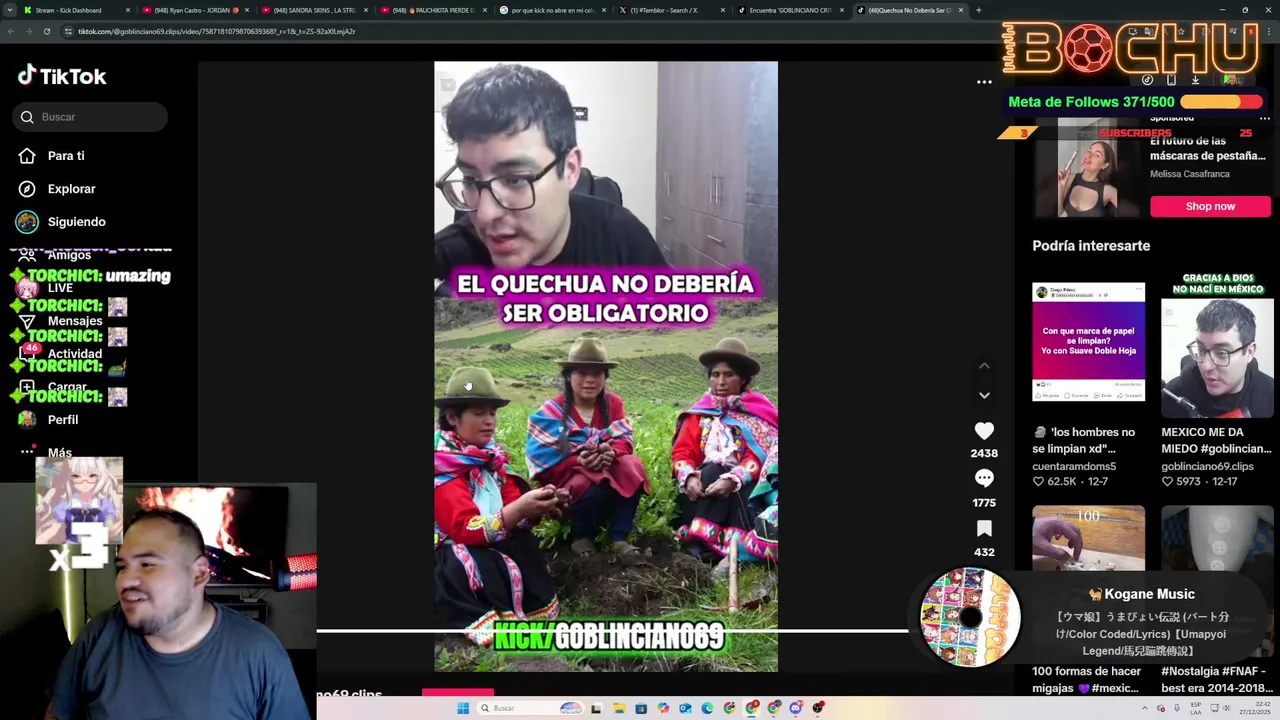The image size is (1280, 720).
Task: Go to previous video with up chevron
Action: (x=984, y=365)
